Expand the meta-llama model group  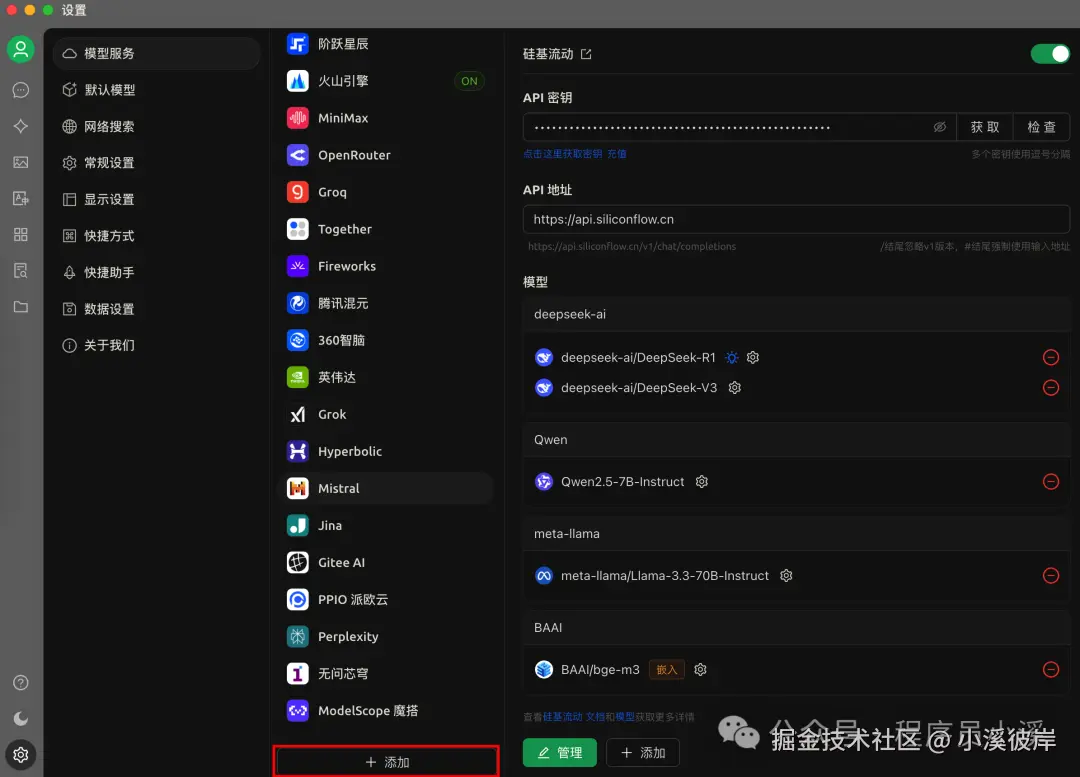click(x=795, y=533)
